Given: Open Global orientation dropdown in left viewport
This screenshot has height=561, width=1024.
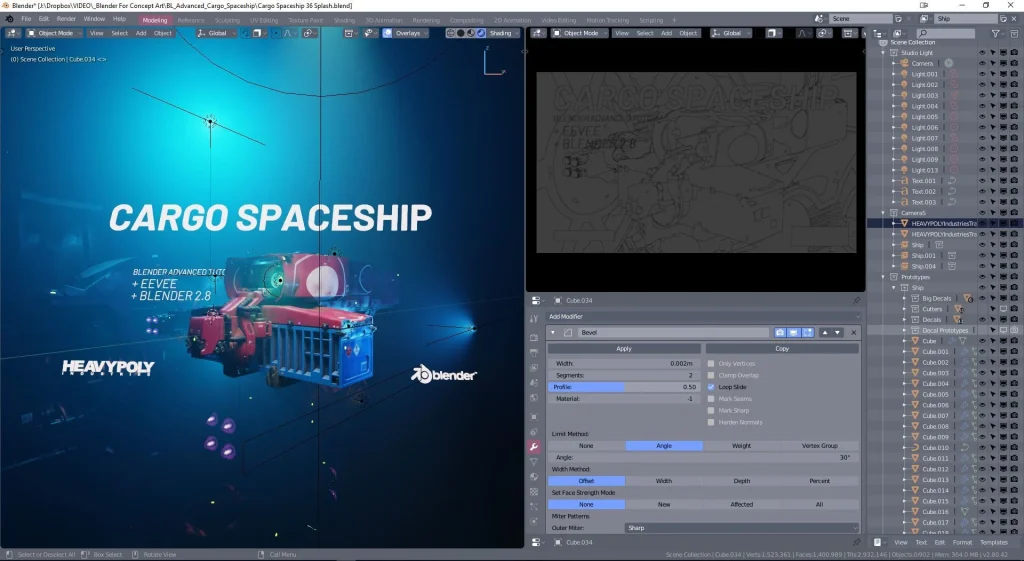Looking at the screenshot, I should (x=216, y=33).
